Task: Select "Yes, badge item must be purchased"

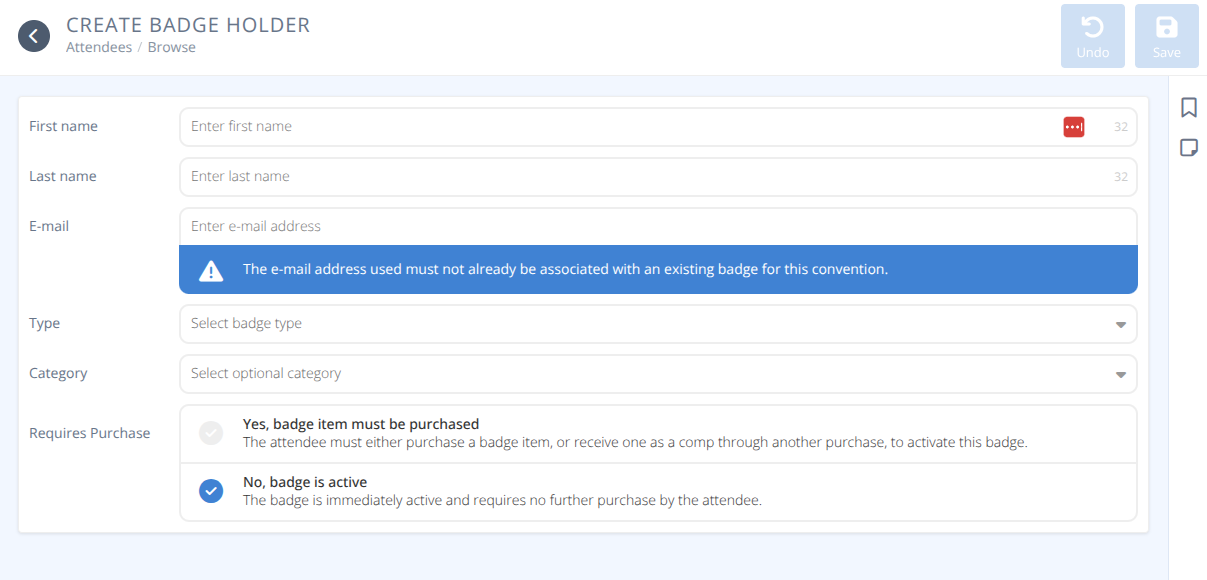Action: tap(211, 432)
